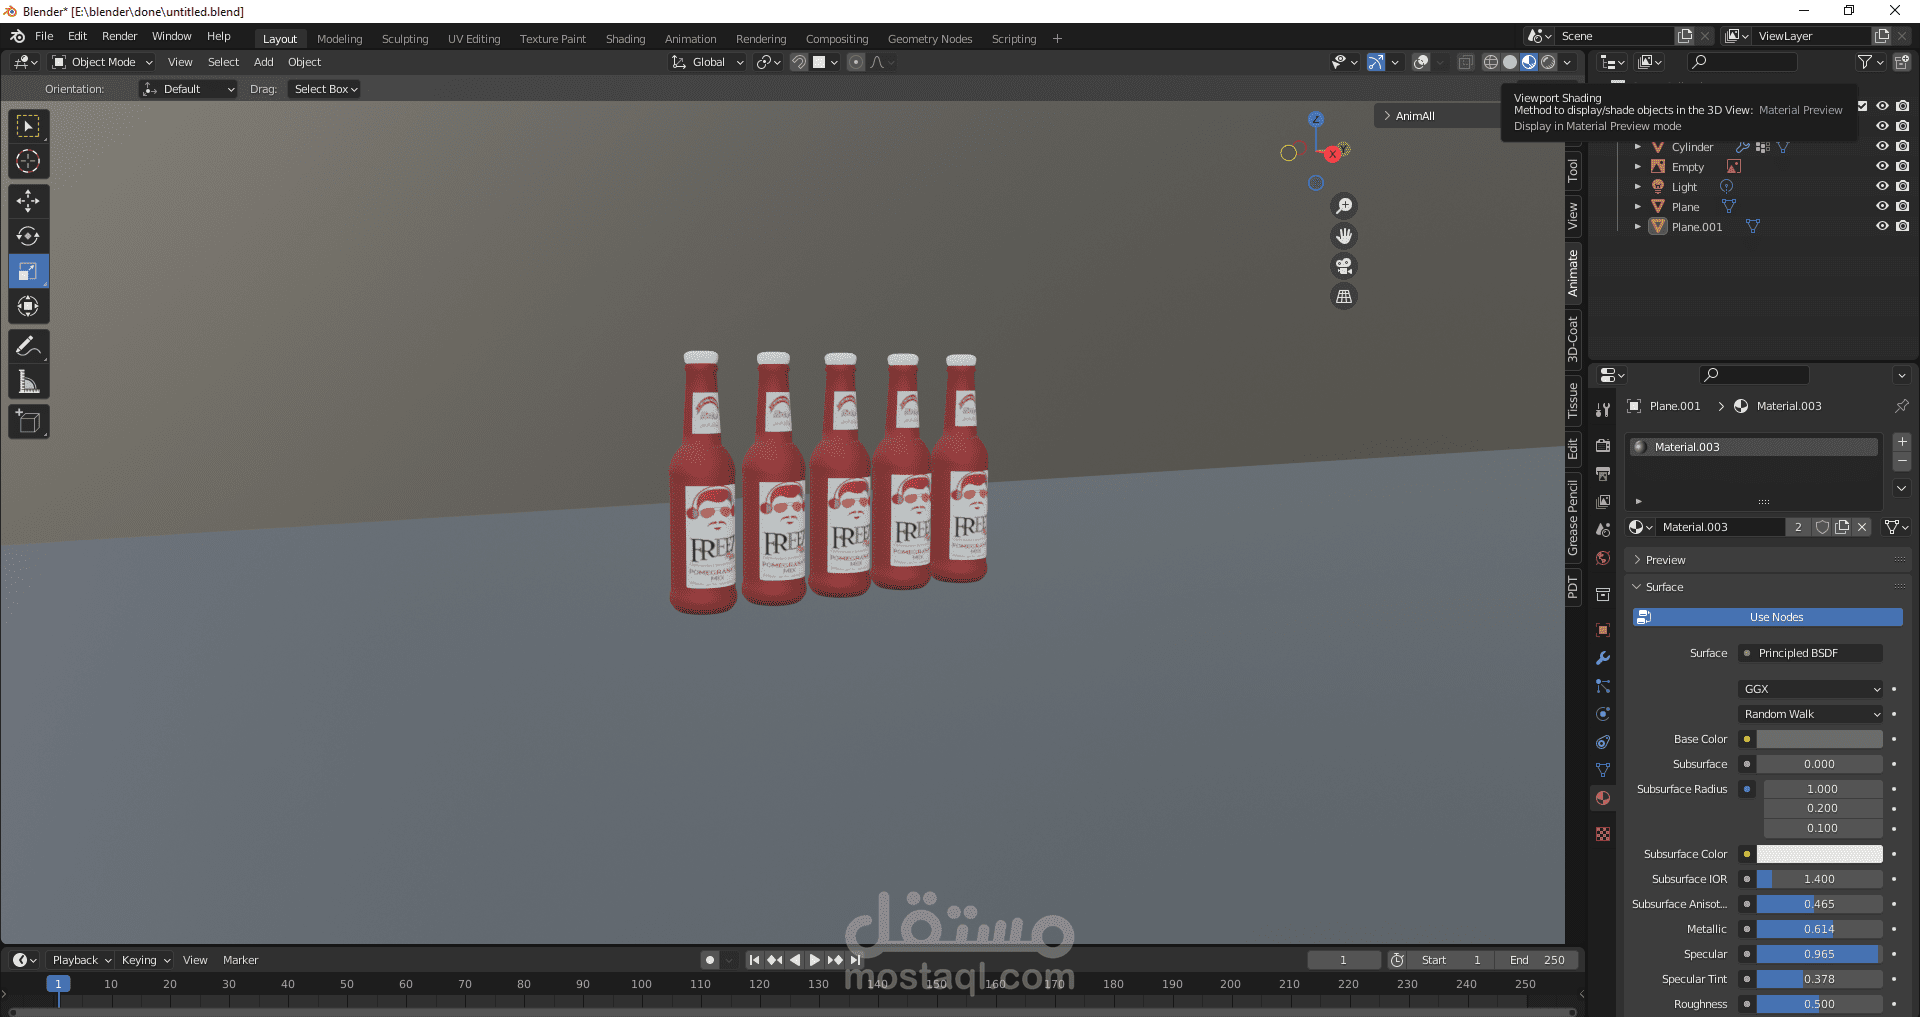1920x1017 pixels.
Task: Open the Render menu
Action: (x=119, y=36)
